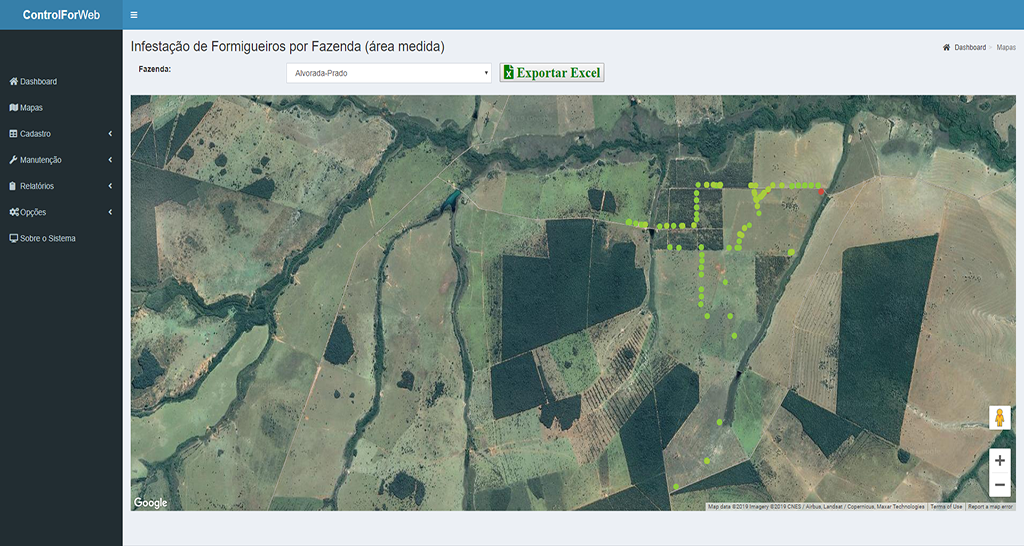Click Dashboard link in breadcrumb

click(969, 47)
